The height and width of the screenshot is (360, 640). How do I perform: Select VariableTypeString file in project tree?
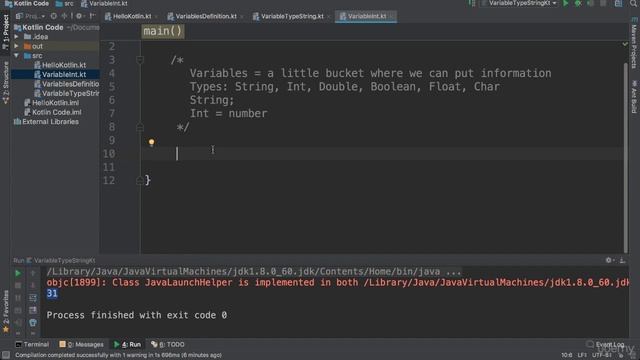[67, 93]
